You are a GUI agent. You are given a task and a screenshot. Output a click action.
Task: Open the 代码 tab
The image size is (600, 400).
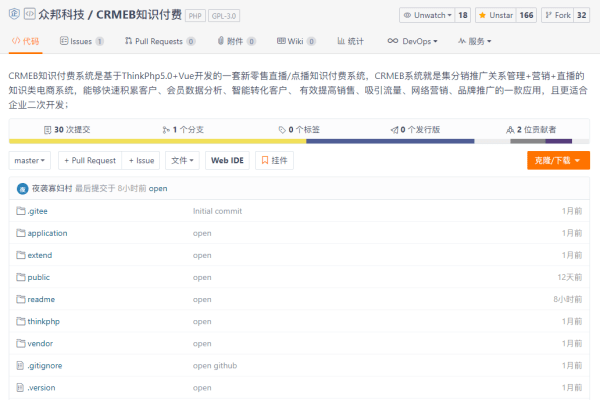click(26, 41)
